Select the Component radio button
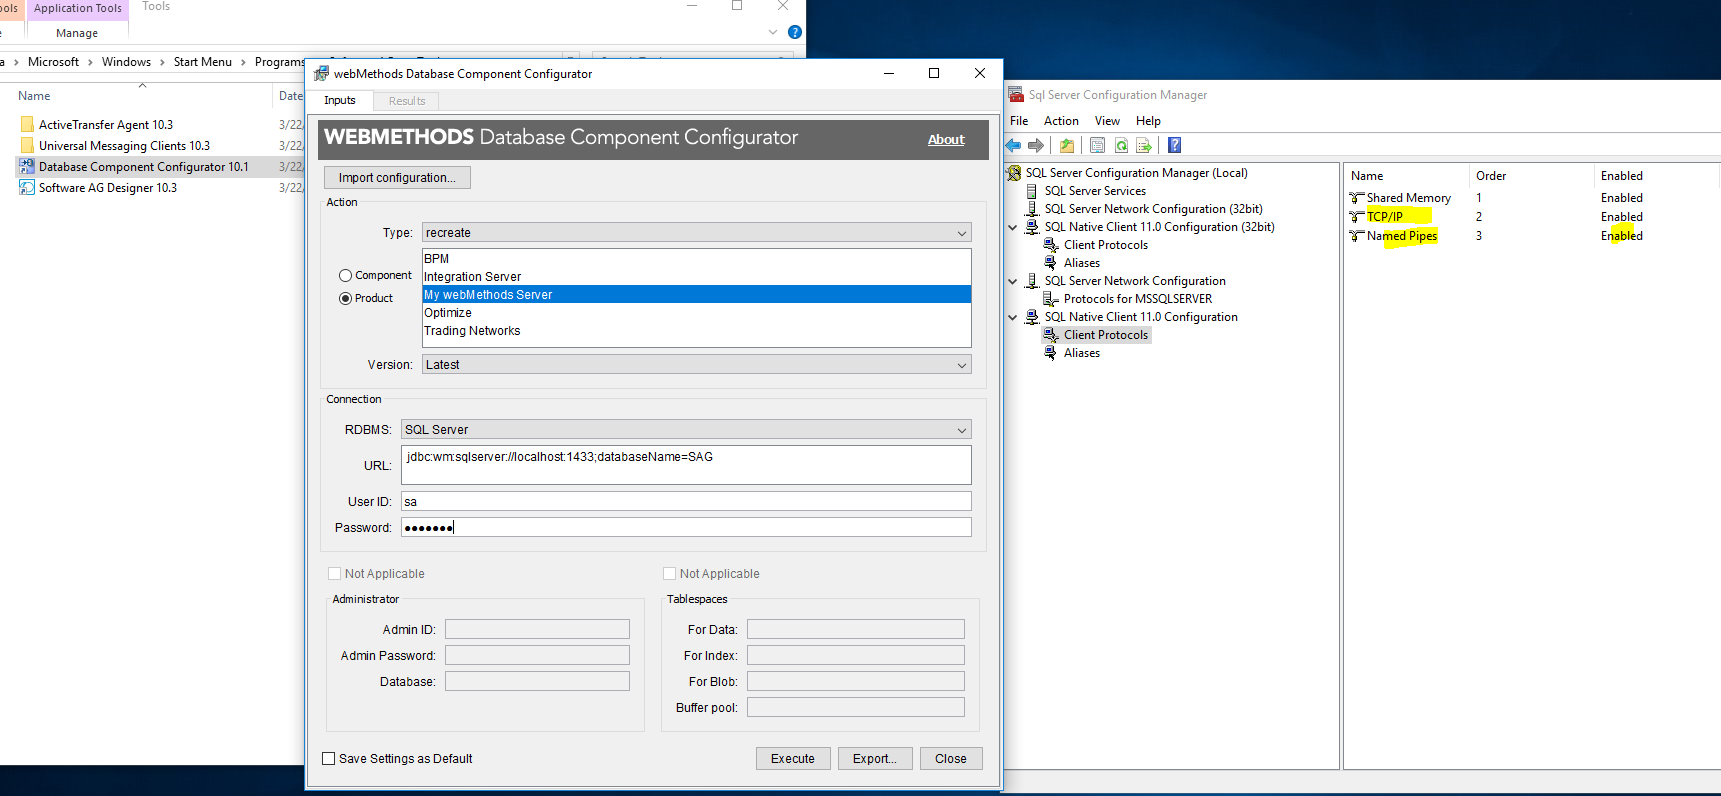This screenshot has height=796, width=1721. click(346, 276)
